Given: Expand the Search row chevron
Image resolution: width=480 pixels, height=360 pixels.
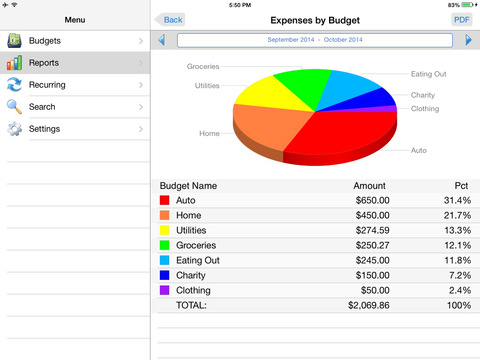Looking at the screenshot, I should click(x=141, y=107).
